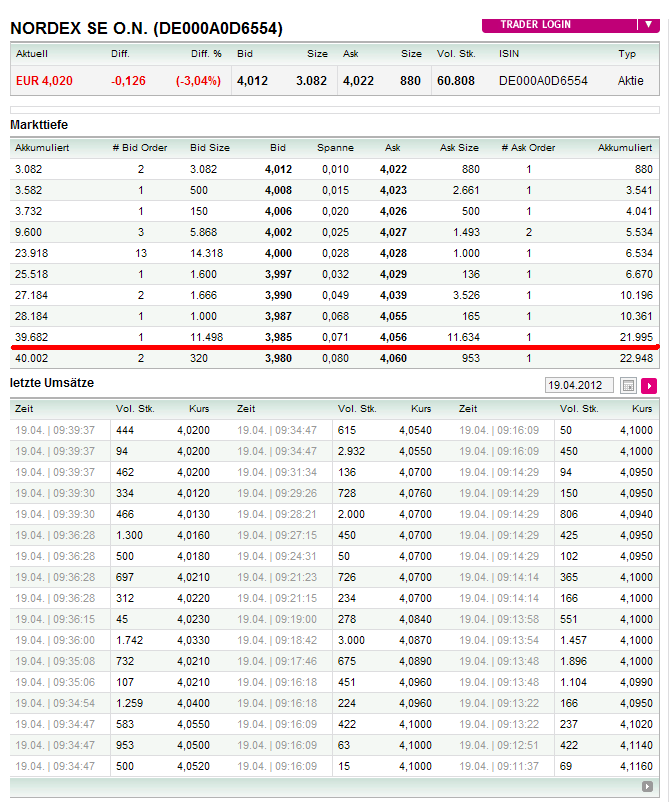Click bid size 11.498
The image size is (671, 808).
207,338
